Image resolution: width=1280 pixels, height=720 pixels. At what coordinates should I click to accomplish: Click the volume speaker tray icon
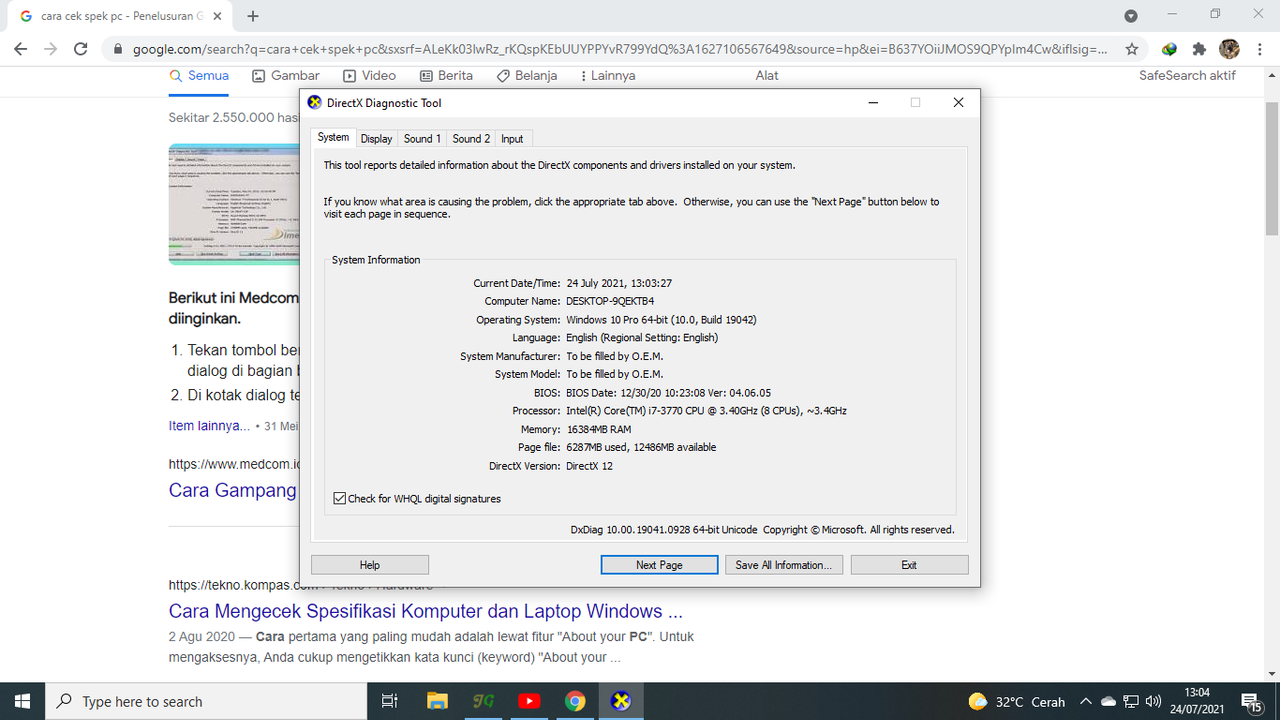tap(1153, 701)
